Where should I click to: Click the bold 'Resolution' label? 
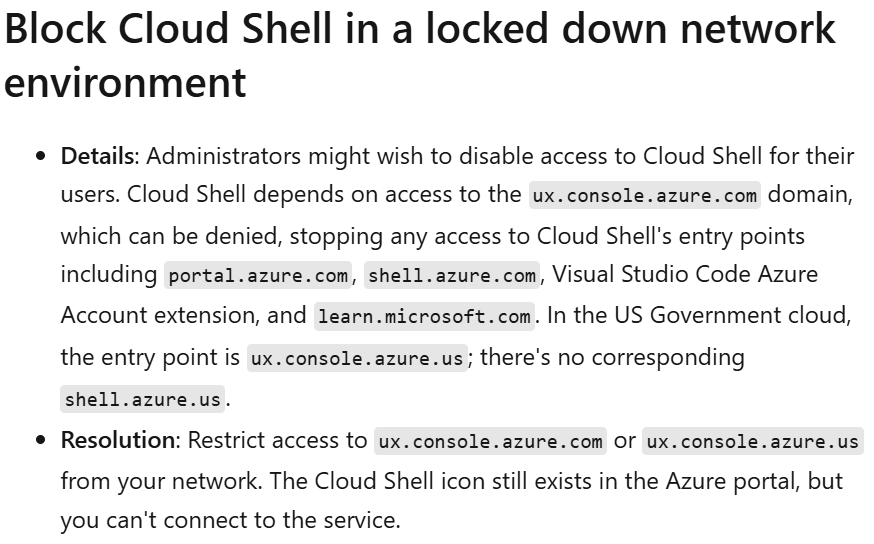tap(117, 440)
